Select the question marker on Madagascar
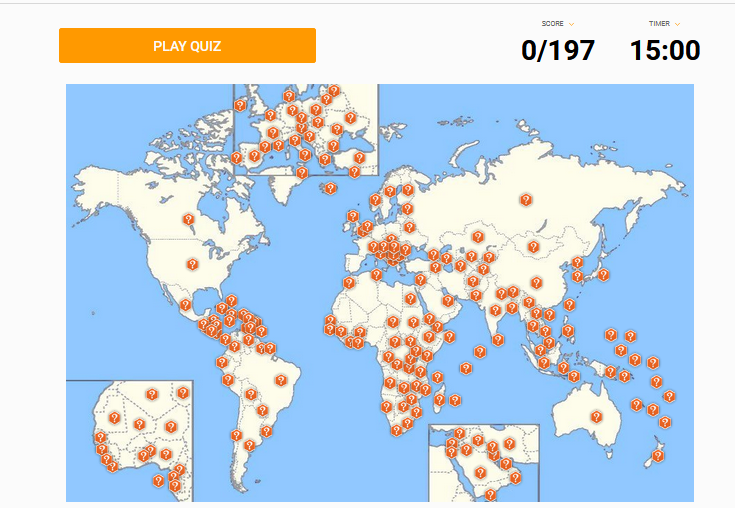Viewport: 735px width, 508px height. click(x=440, y=399)
